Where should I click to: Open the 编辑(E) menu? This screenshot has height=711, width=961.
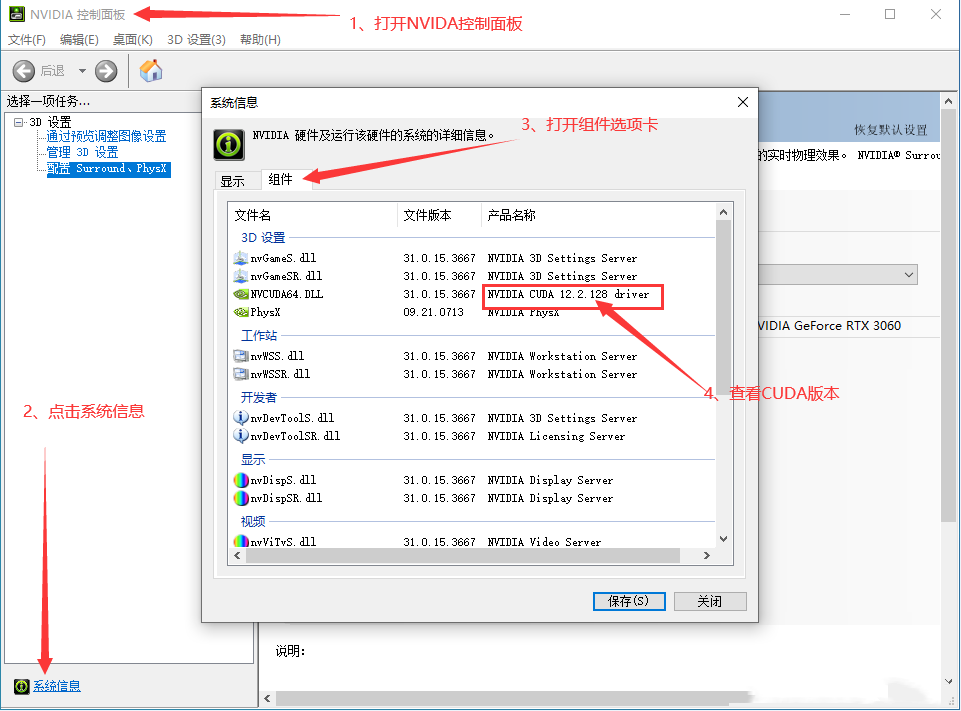pyautogui.click(x=79, y=40)
